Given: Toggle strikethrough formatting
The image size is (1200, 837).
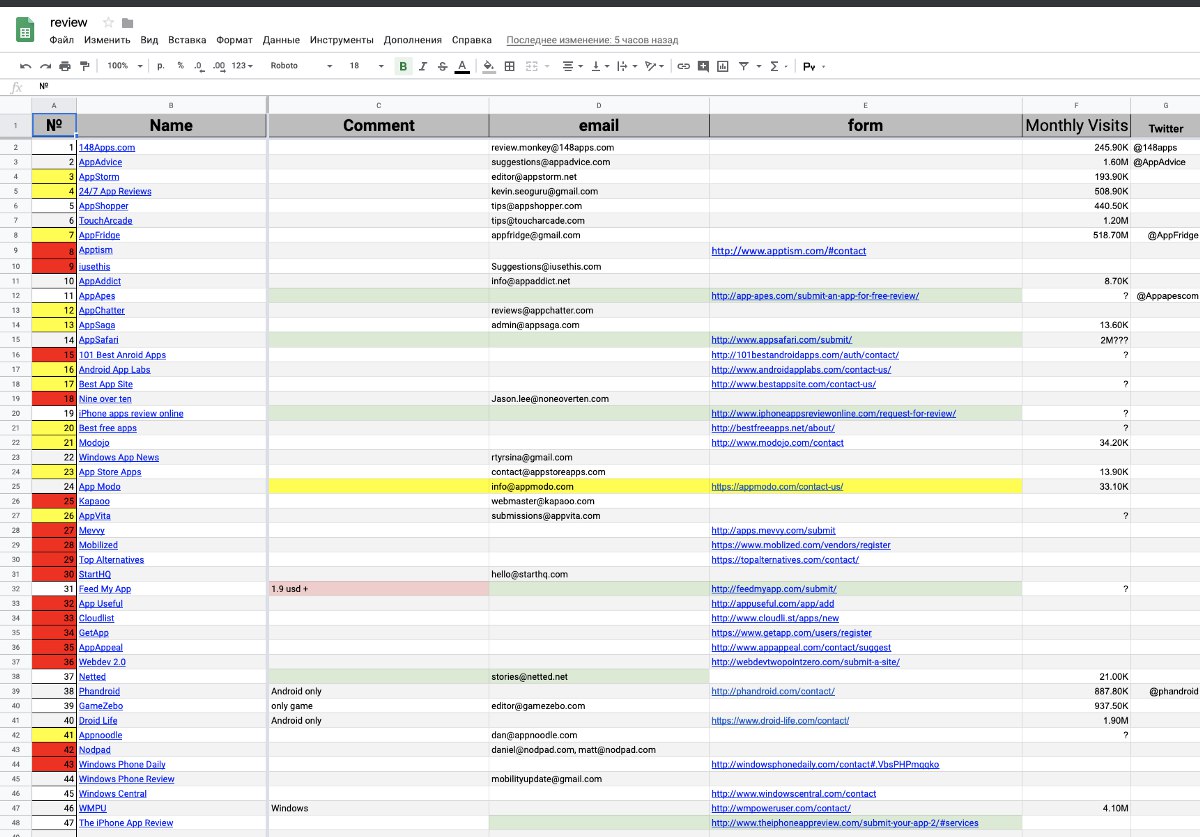Looking at the screenshot, I should coord(442,66).
